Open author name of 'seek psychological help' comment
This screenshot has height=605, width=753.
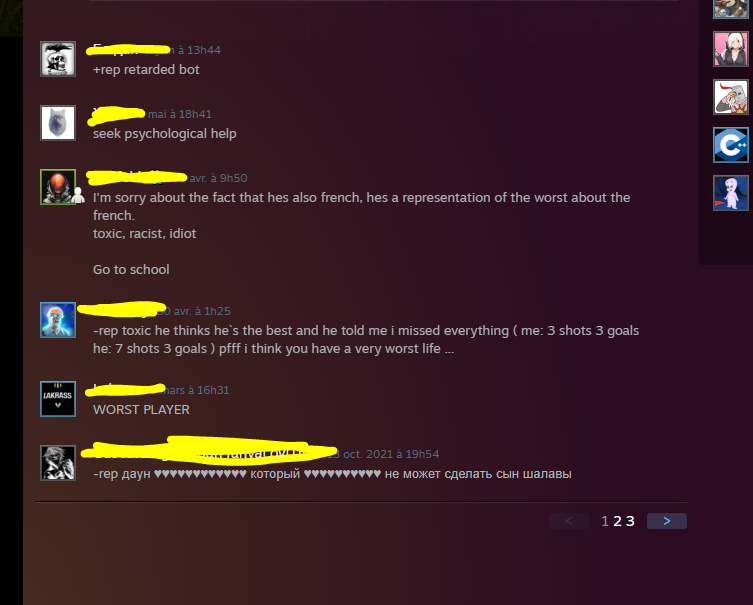pos(117,114)
